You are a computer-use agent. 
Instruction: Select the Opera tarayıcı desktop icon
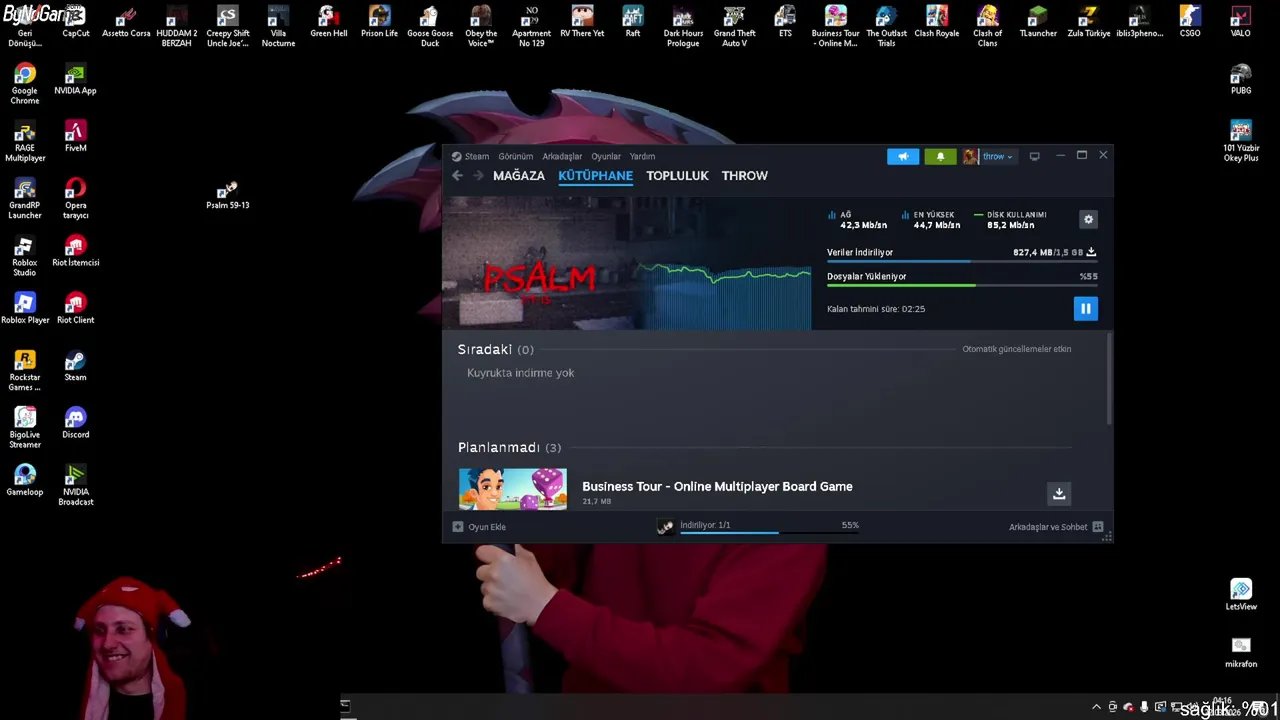pos(75,199)
